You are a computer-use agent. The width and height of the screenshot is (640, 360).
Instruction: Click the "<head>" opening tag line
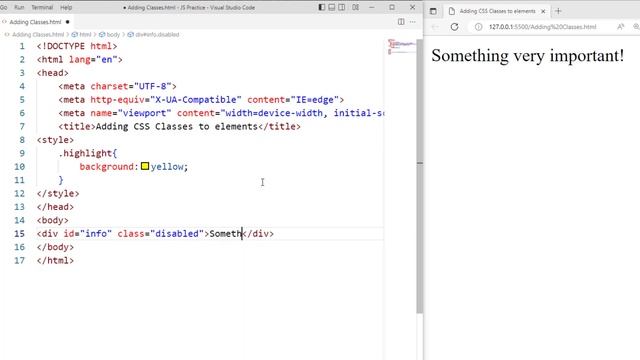tap(53, 73)
